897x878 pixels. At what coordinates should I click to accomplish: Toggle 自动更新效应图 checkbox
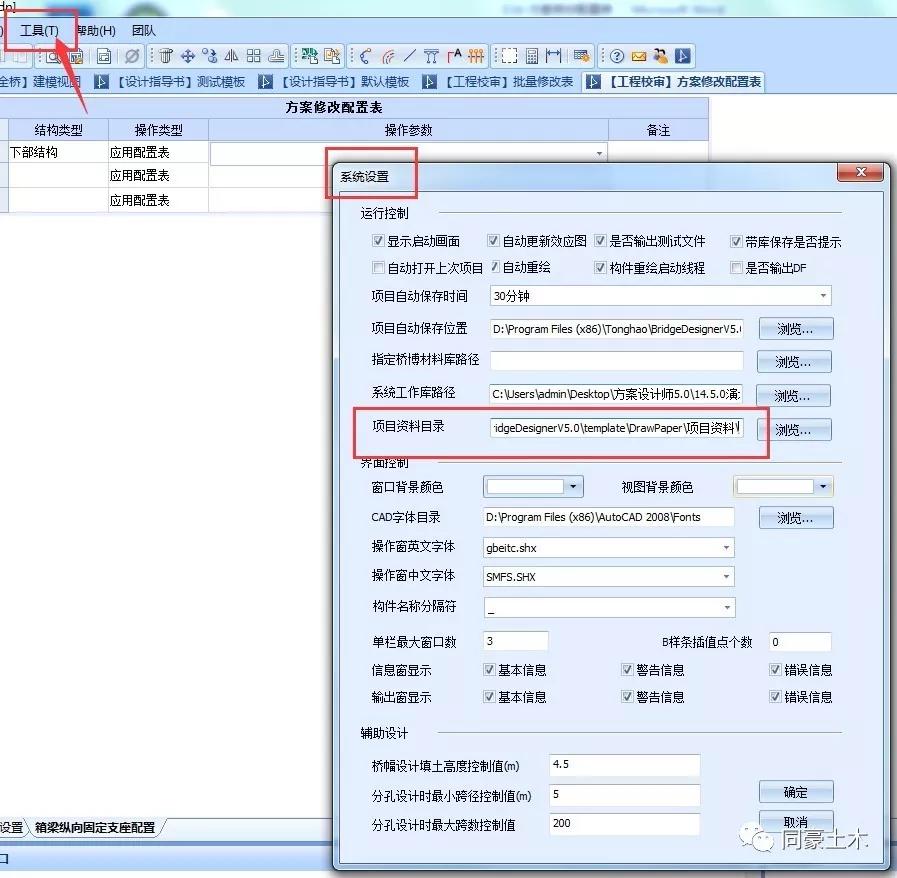coord(493,241)
